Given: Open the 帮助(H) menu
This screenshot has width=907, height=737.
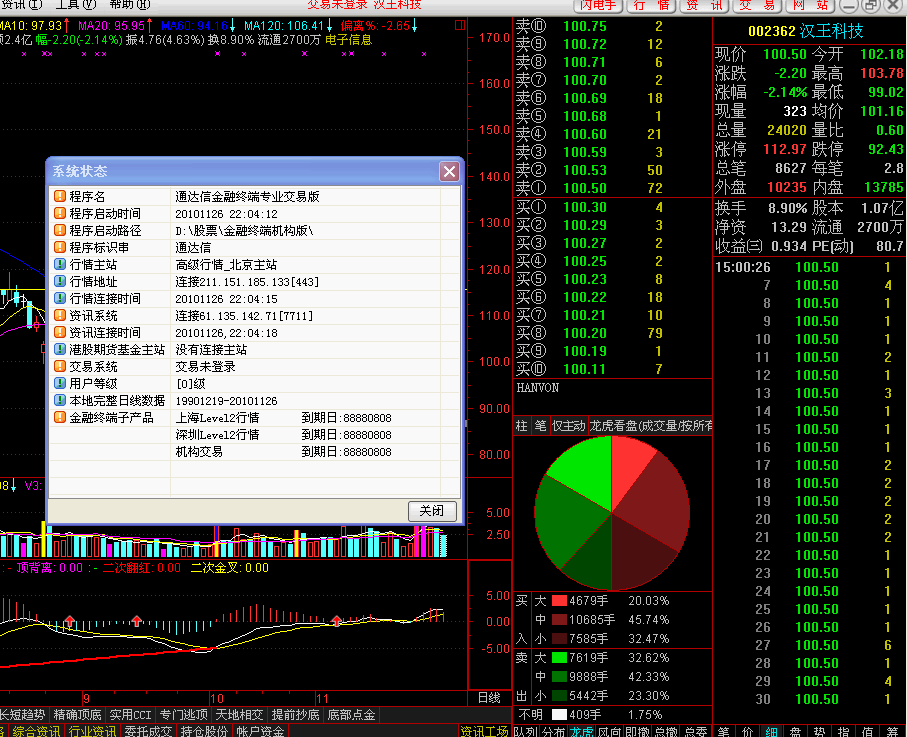Looking at the screenshot, I should (x=130, y=5).
